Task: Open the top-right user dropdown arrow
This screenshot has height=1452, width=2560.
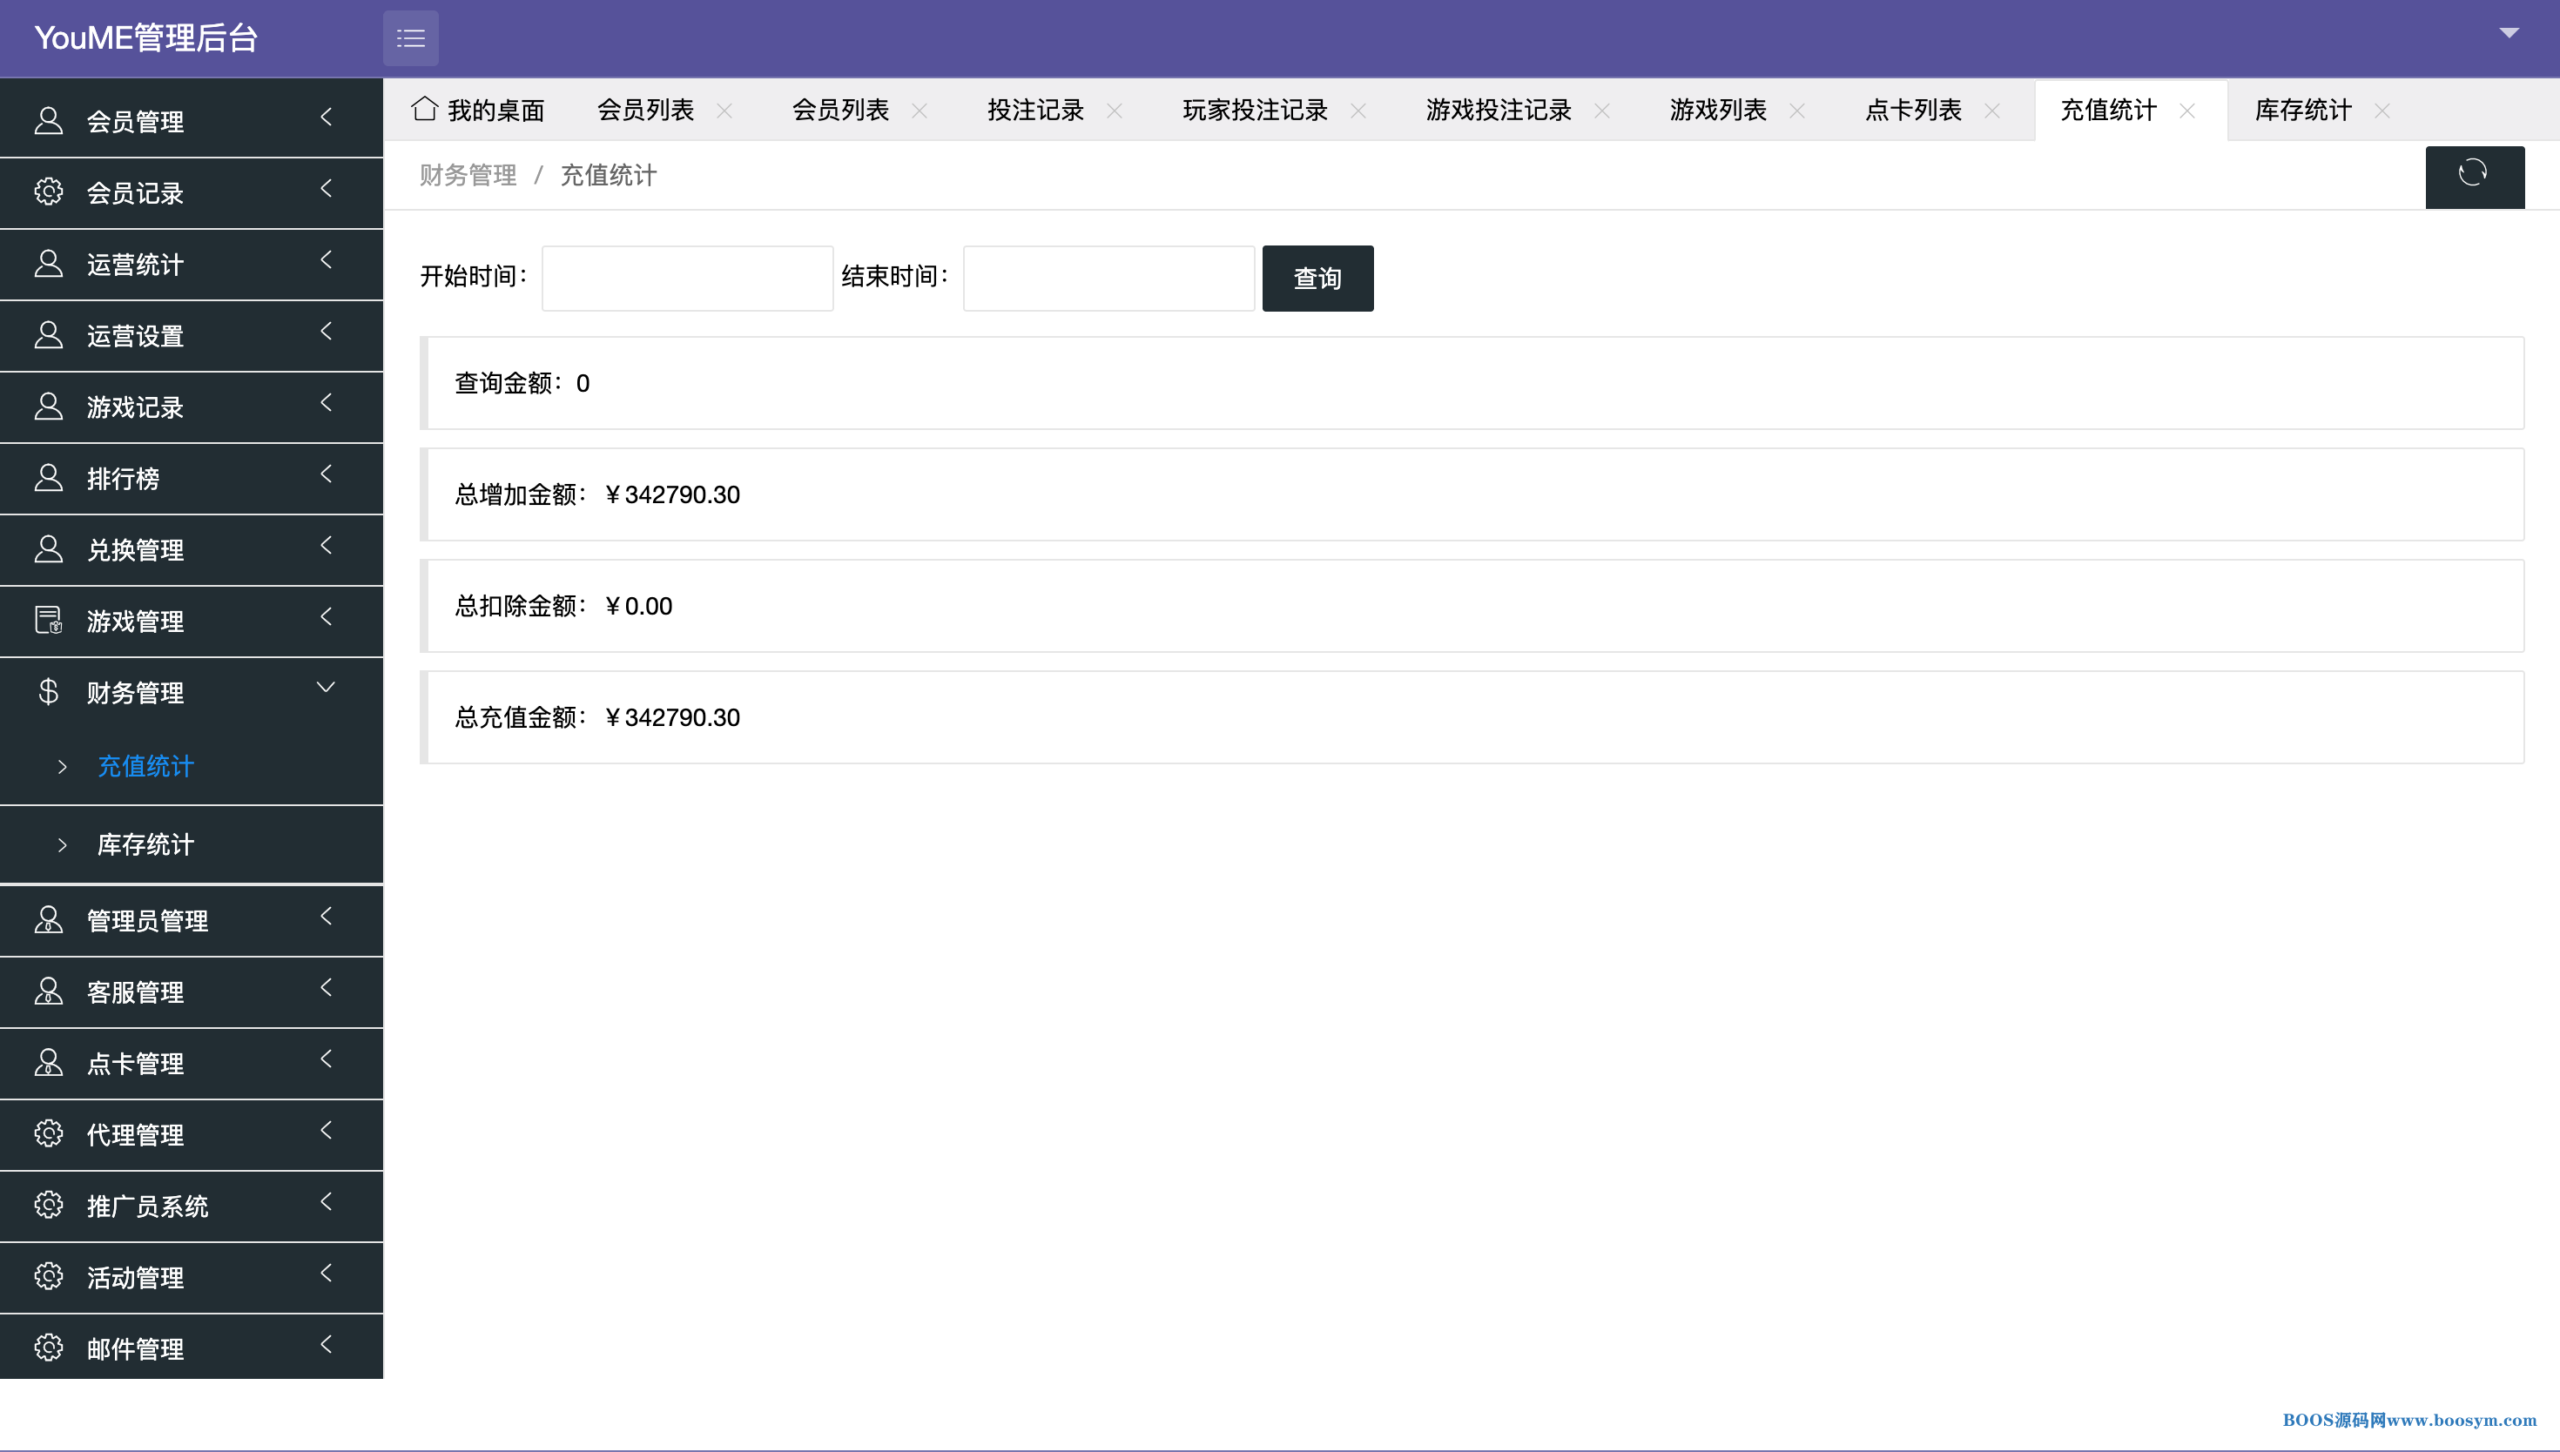Action: pos(2508,33)
